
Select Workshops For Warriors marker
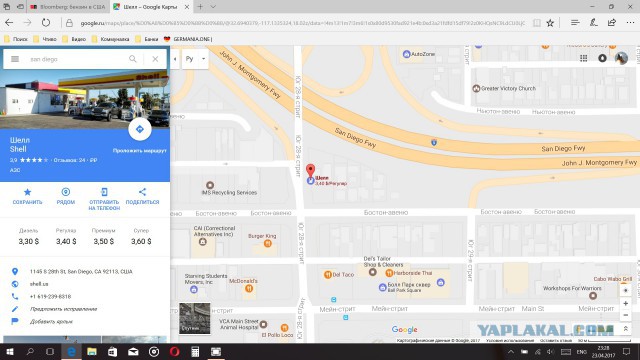pos(593,296)
